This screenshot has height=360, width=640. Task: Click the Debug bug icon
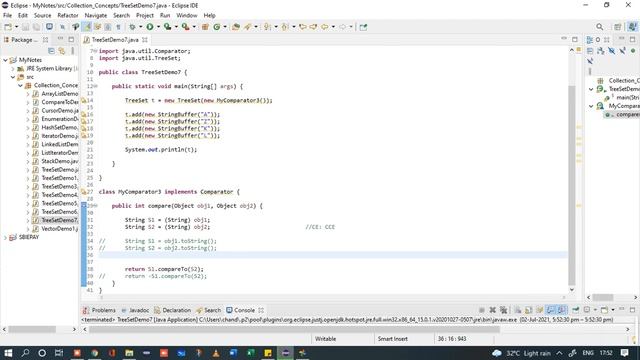(132, 27)
